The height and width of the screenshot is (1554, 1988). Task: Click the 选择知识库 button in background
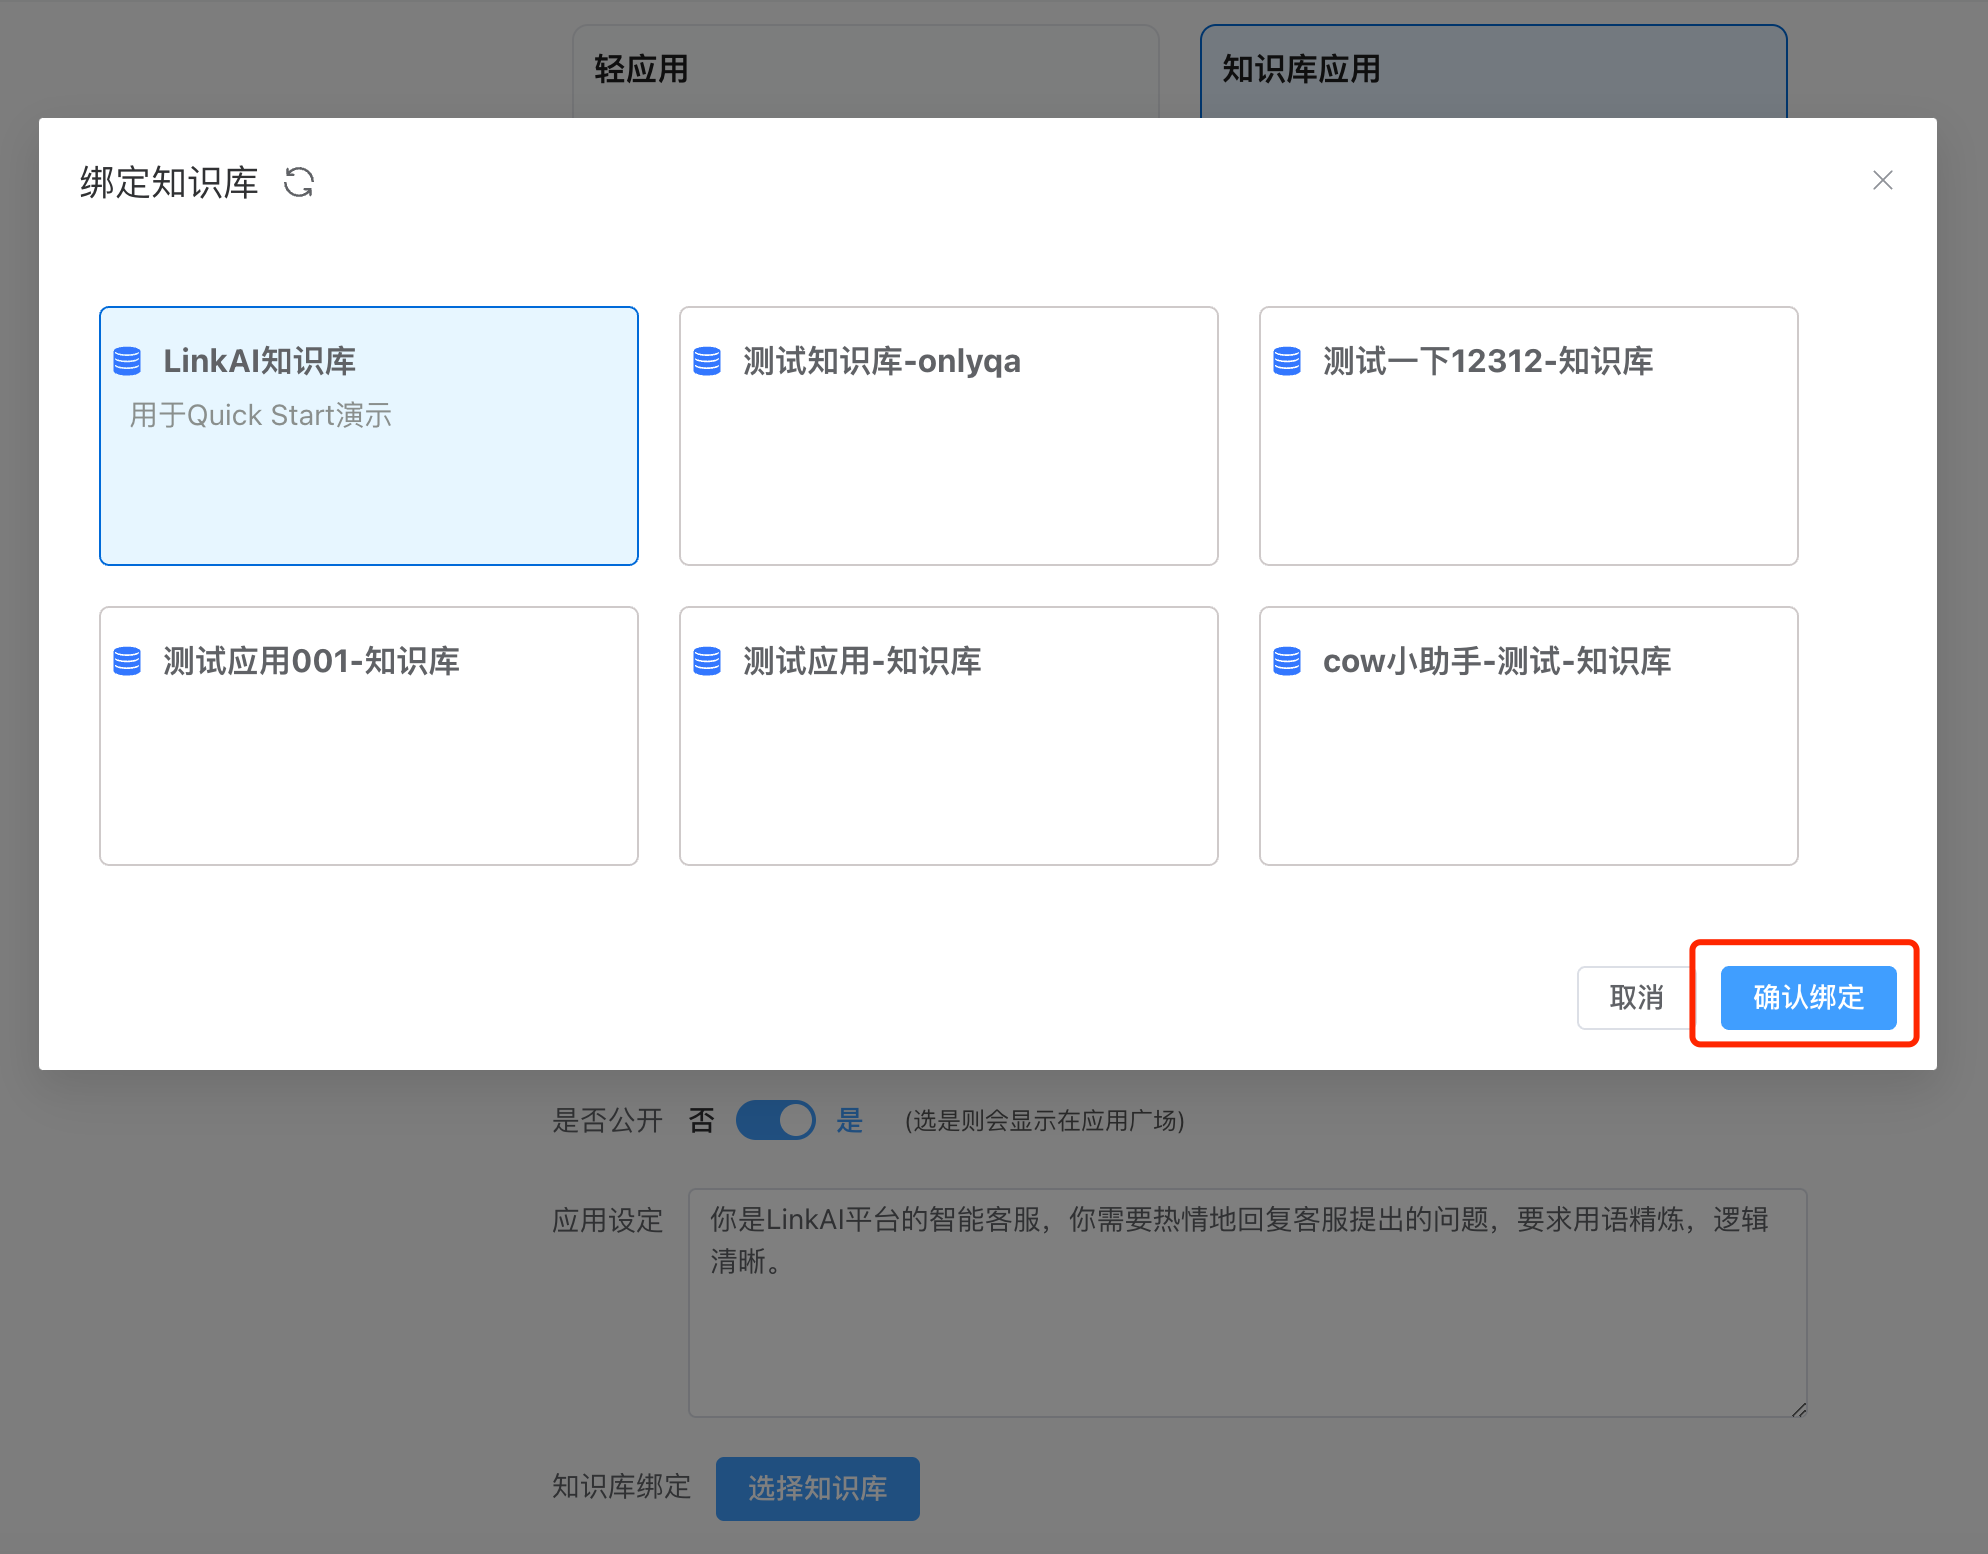pos(818,1488)
